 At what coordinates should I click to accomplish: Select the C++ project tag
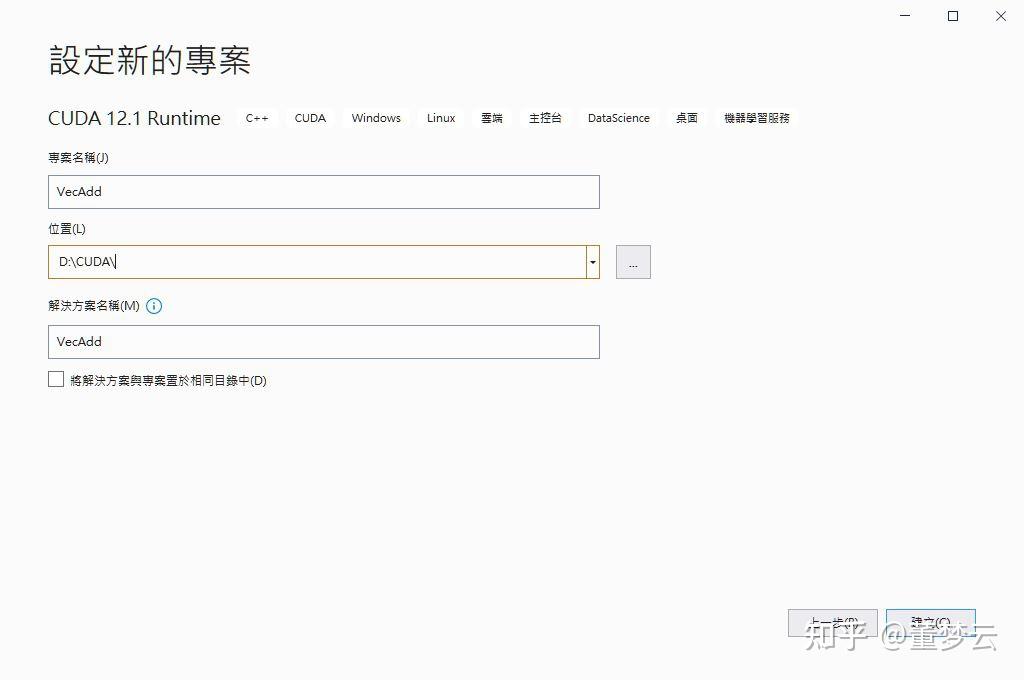tap(256, 117)
